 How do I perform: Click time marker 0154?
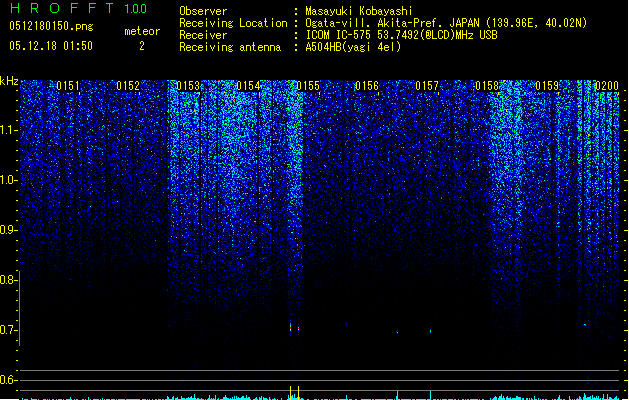click(248, 86)
